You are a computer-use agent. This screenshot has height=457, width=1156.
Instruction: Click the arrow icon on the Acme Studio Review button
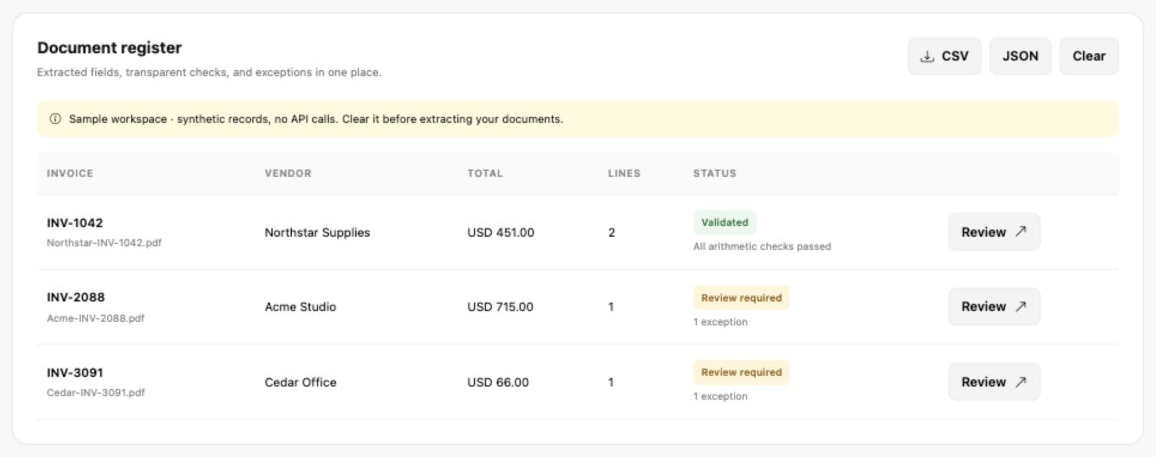pos(1020,307)
